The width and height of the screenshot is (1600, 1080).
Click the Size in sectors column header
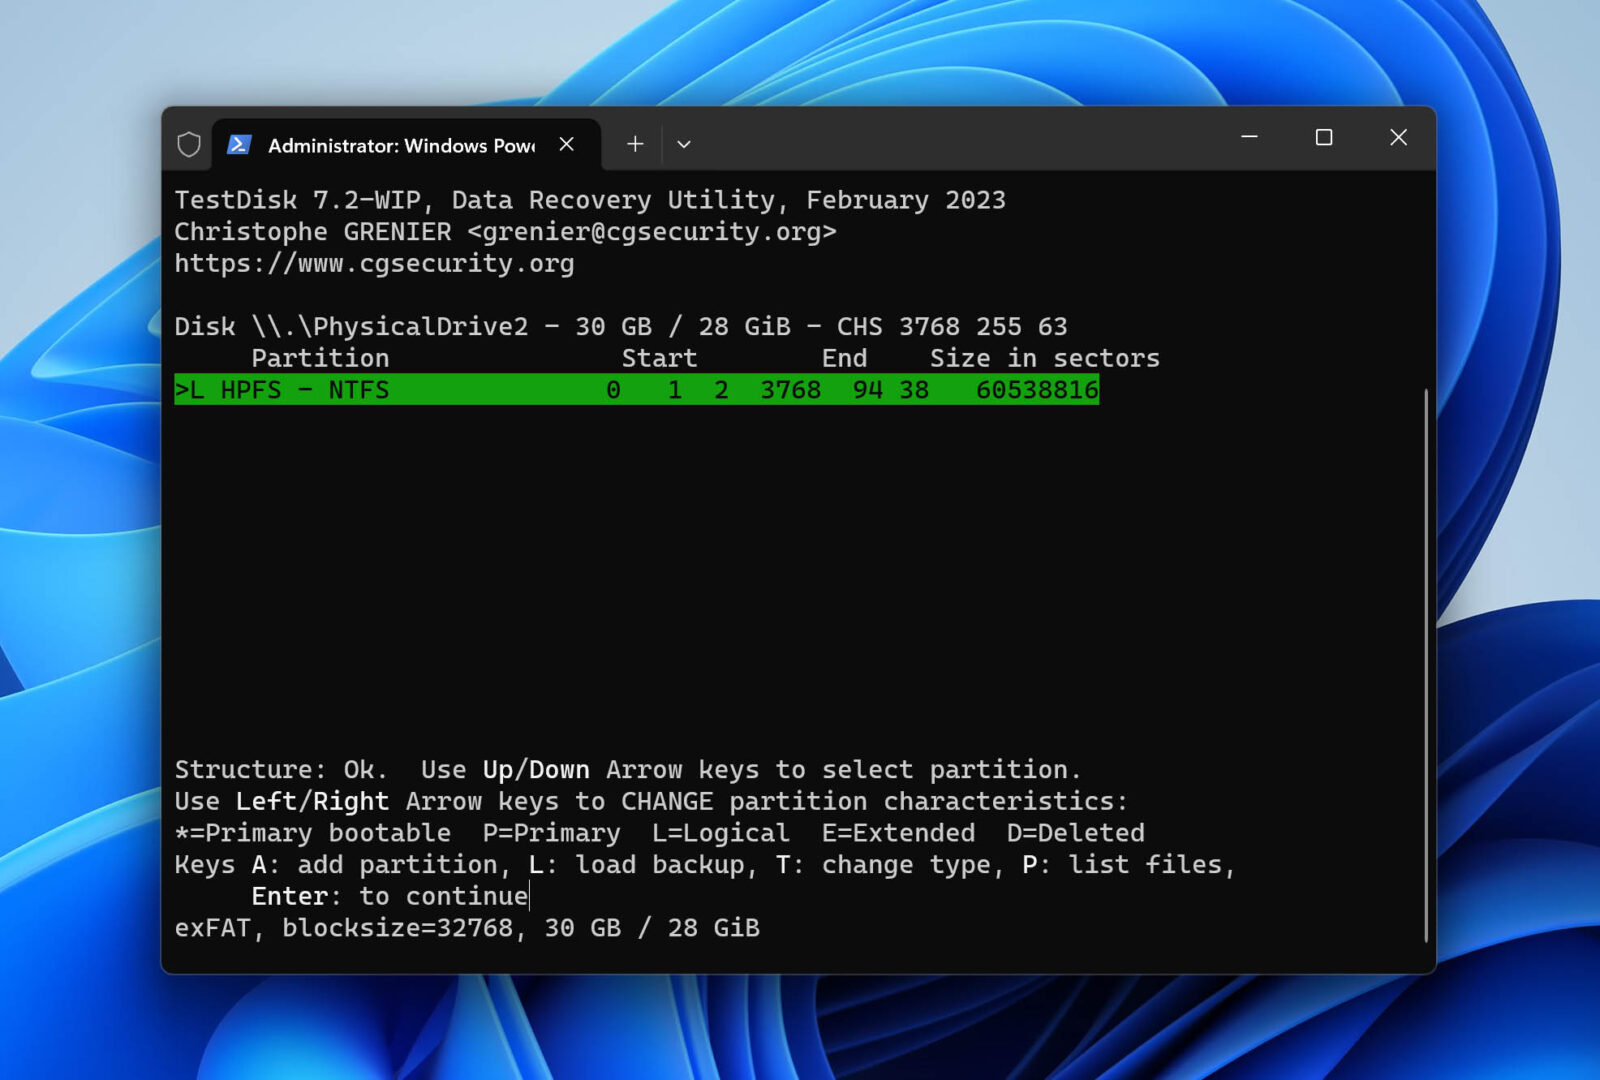pos(1044,357)
